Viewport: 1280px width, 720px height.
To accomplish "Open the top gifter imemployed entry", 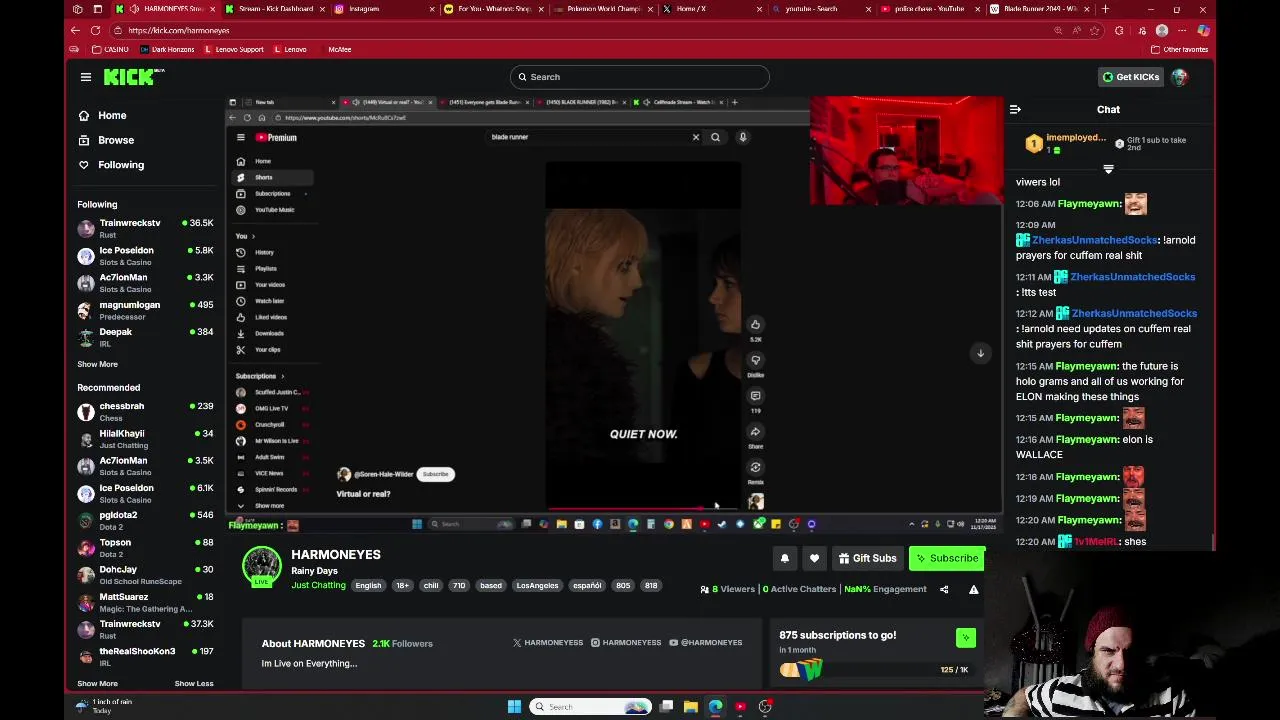I will [x=1065, y=143].
